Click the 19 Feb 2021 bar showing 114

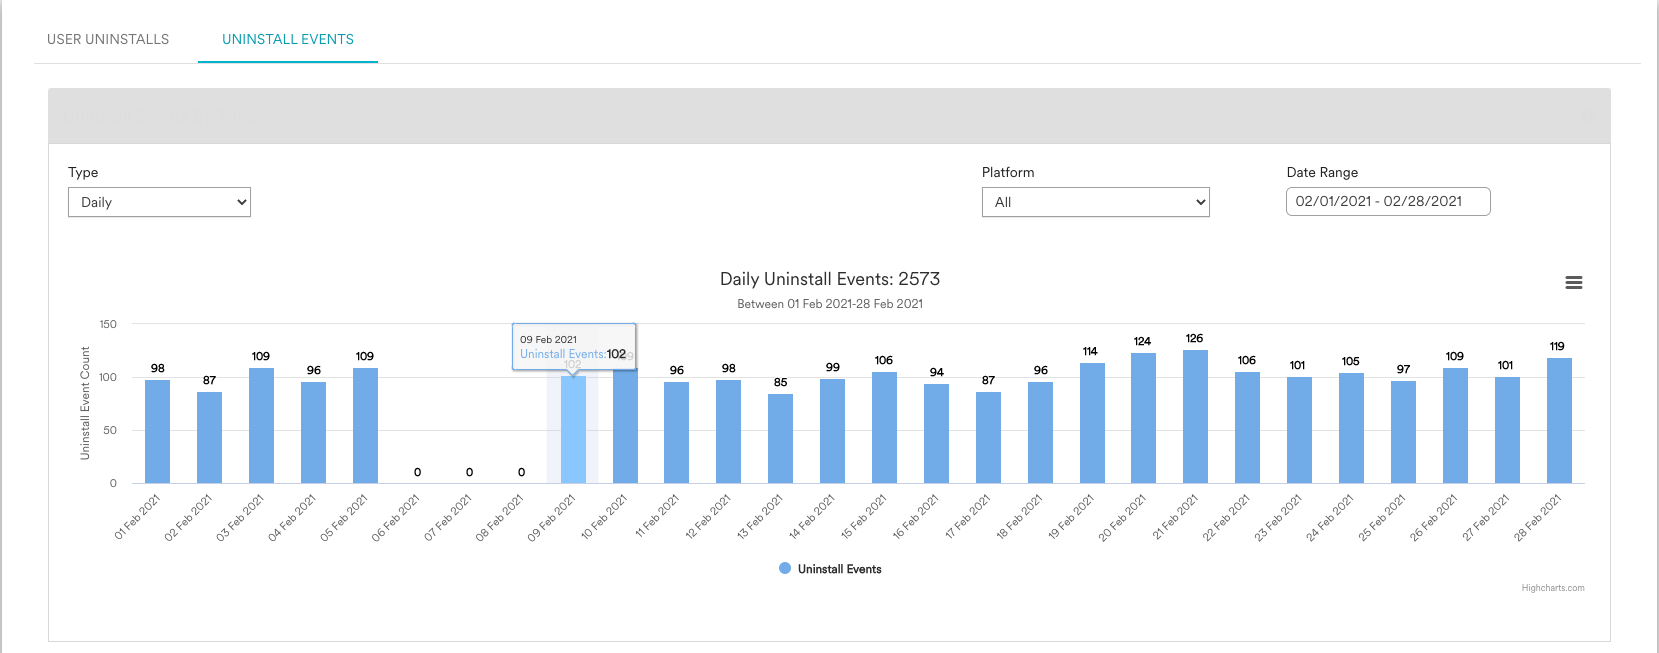tap(1092, 423)
